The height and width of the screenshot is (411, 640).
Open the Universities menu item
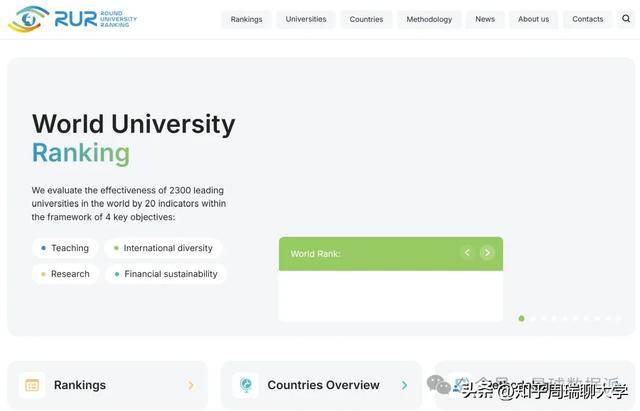pyautogui.click(x=306, y=19)
